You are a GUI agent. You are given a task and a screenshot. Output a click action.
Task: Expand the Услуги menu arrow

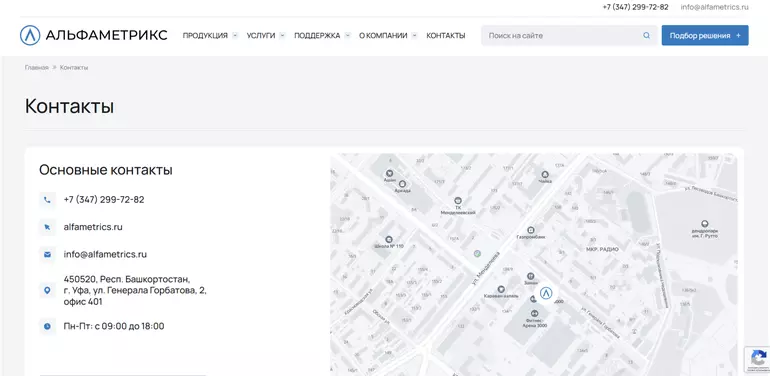[282, 35]
